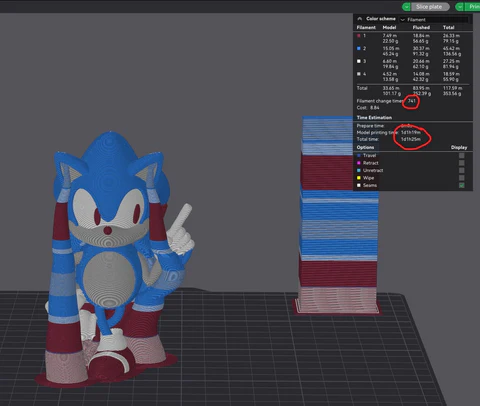
Task: Click the Wipe yellow legend icon
Action: 359,178
